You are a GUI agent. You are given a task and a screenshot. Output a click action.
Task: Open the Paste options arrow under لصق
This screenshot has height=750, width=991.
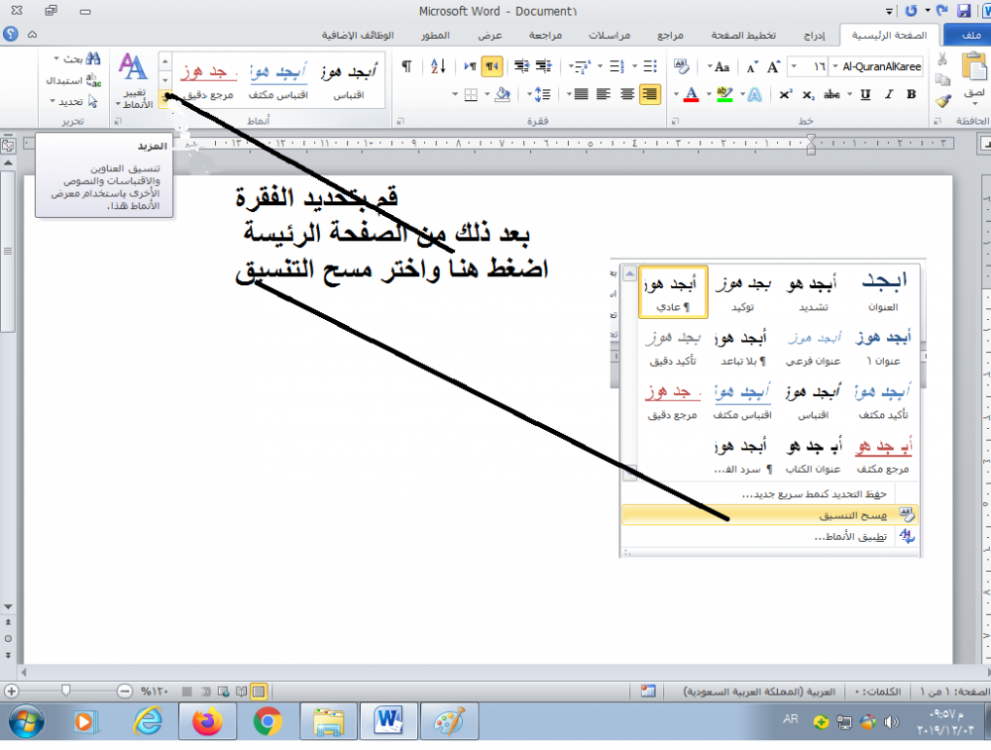(974, 104)
